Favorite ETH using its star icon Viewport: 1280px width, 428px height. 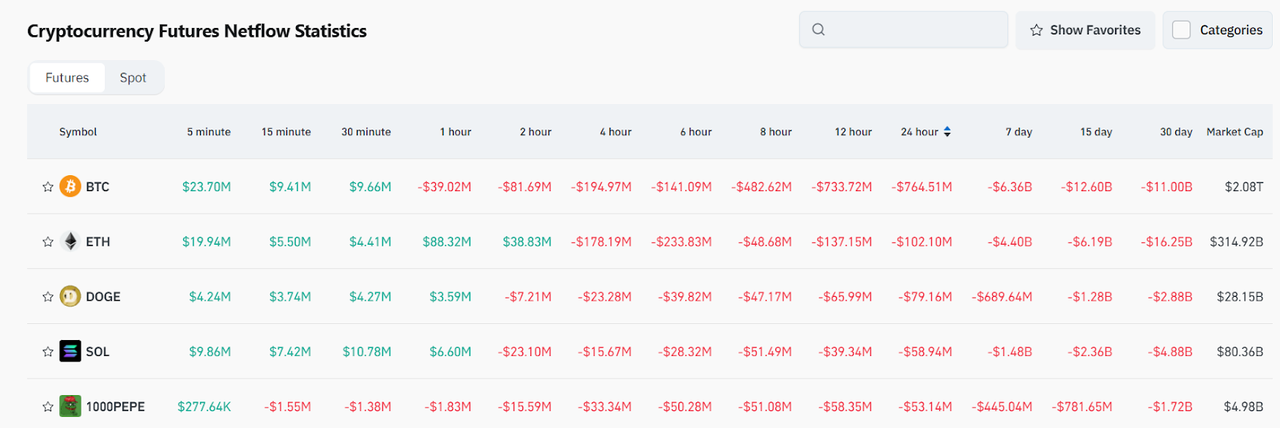[x=47, y=242]
